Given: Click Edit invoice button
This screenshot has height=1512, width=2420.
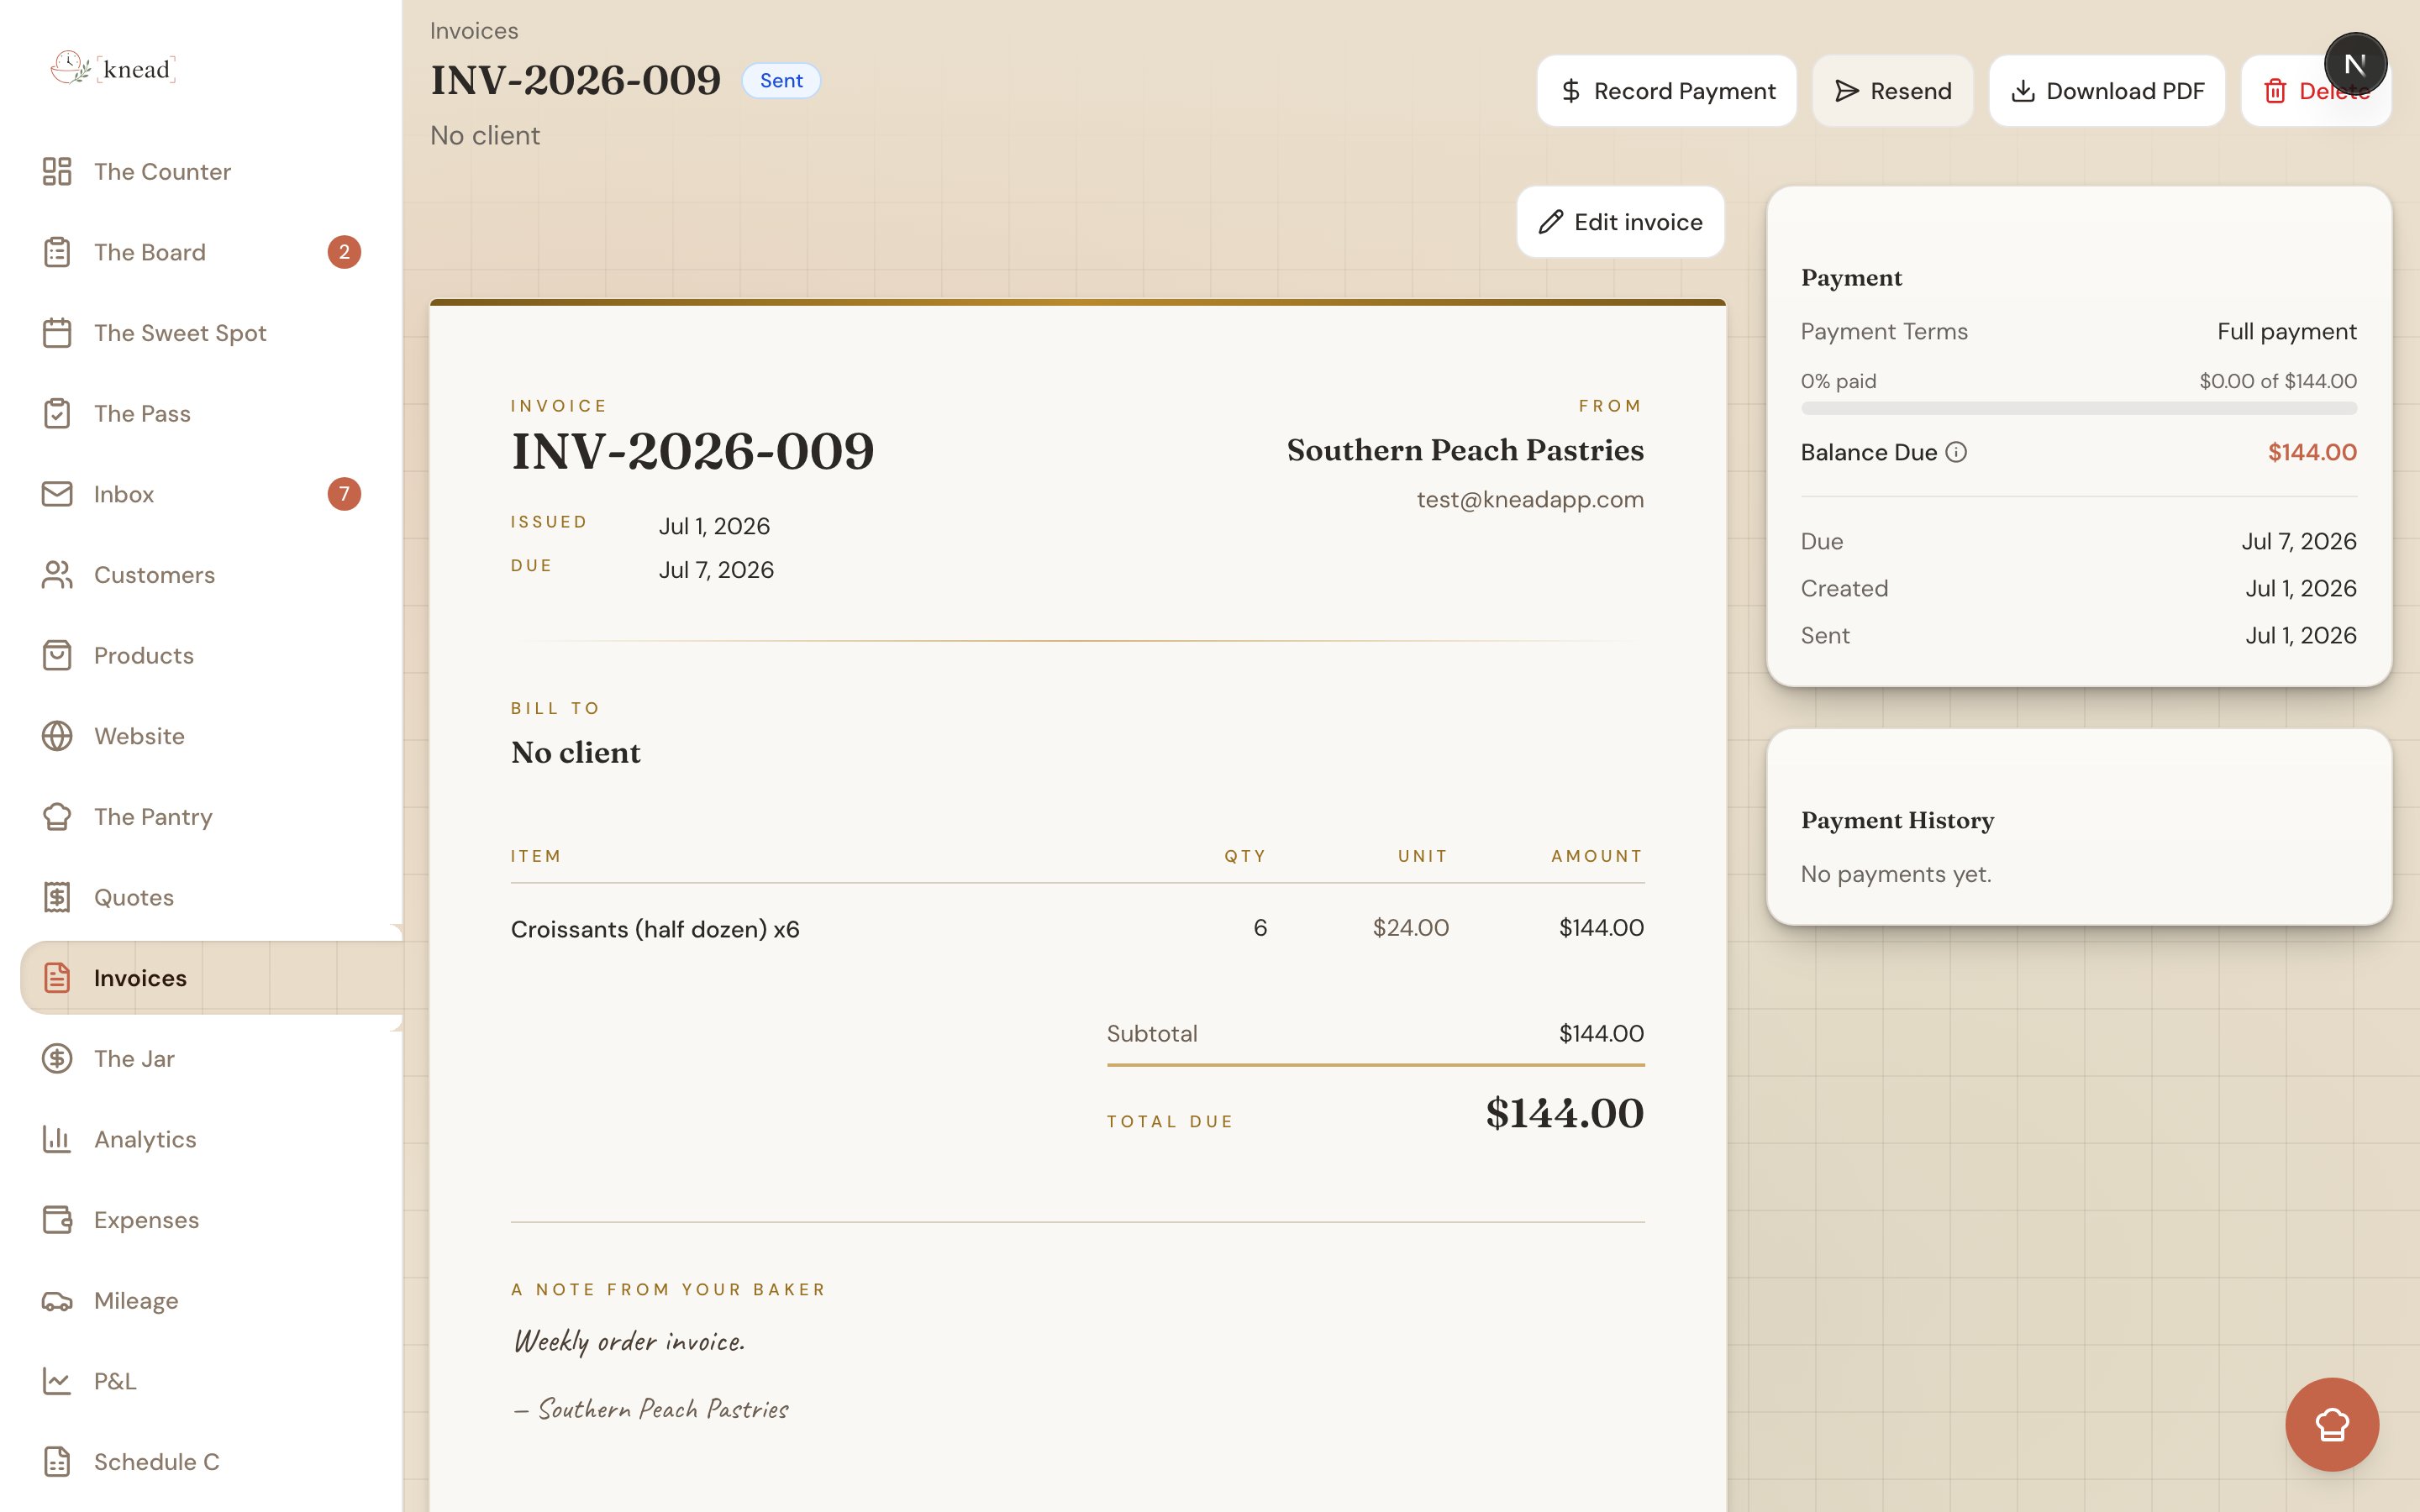Looking at the screenshot, I should [x=1620, y=222].
